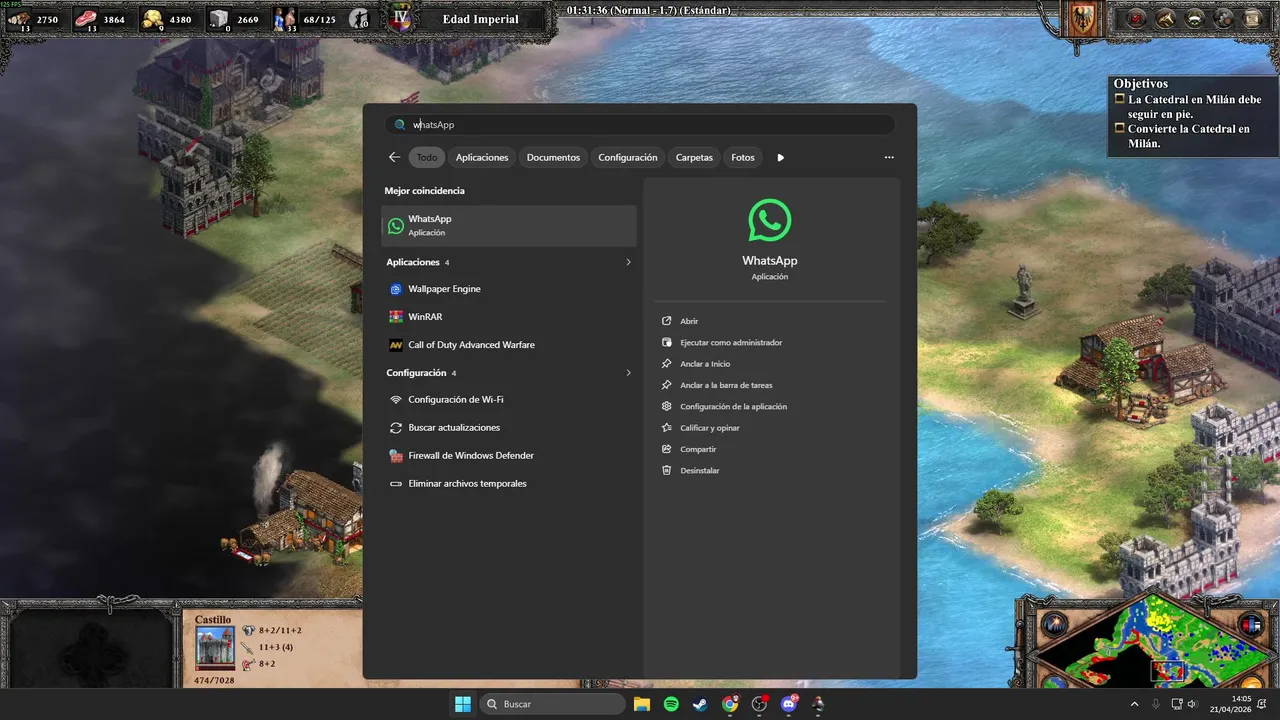Open Discord from taskbar
The height and width of the screenshot is (720, 1280).
tap(789, 704)
